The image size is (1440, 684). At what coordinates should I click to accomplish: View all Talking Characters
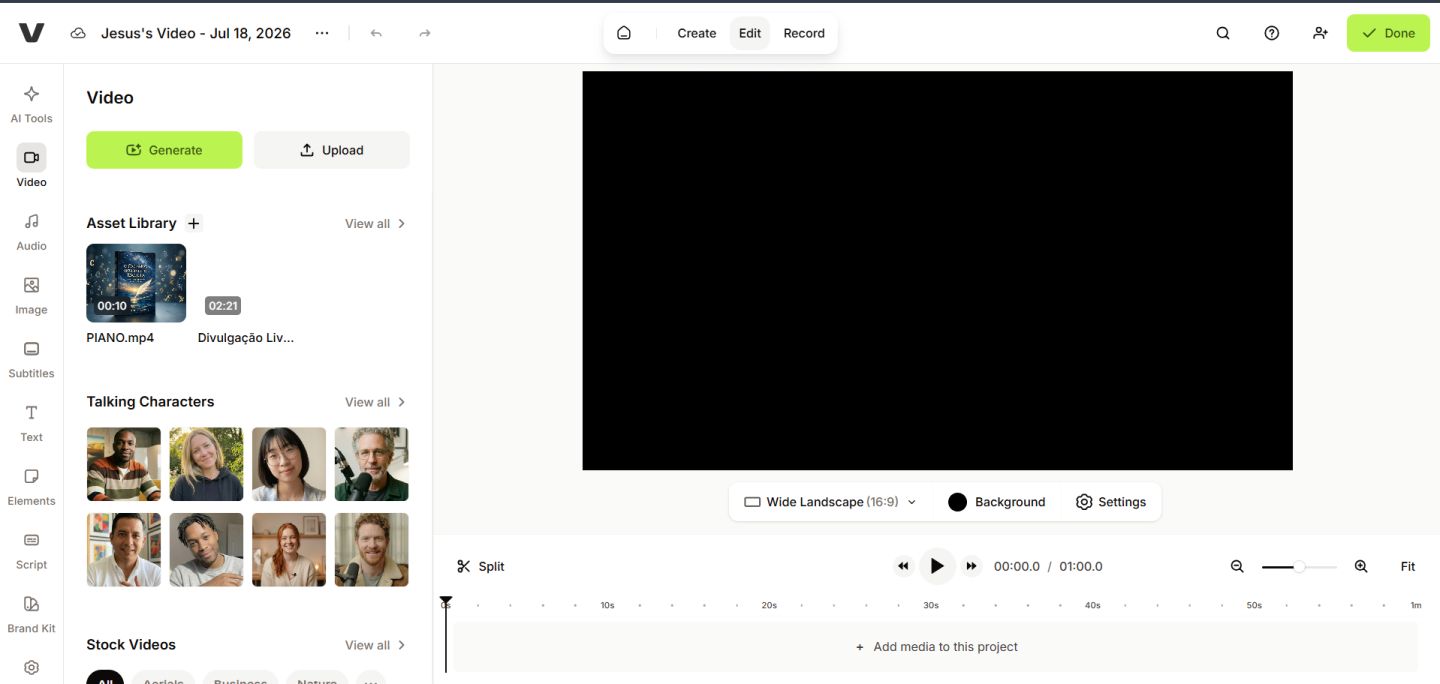[x=375, y=402]
